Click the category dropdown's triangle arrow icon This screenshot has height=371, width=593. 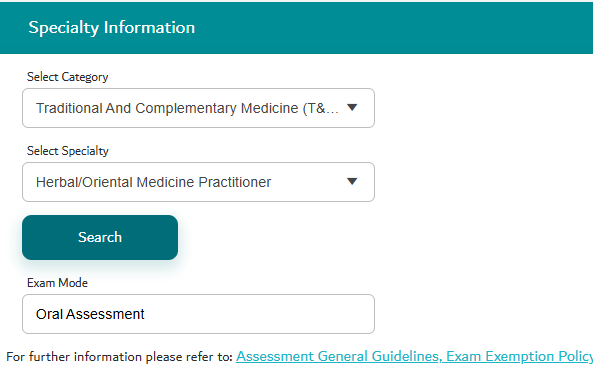pyautogui.click(x=352, y=108)
